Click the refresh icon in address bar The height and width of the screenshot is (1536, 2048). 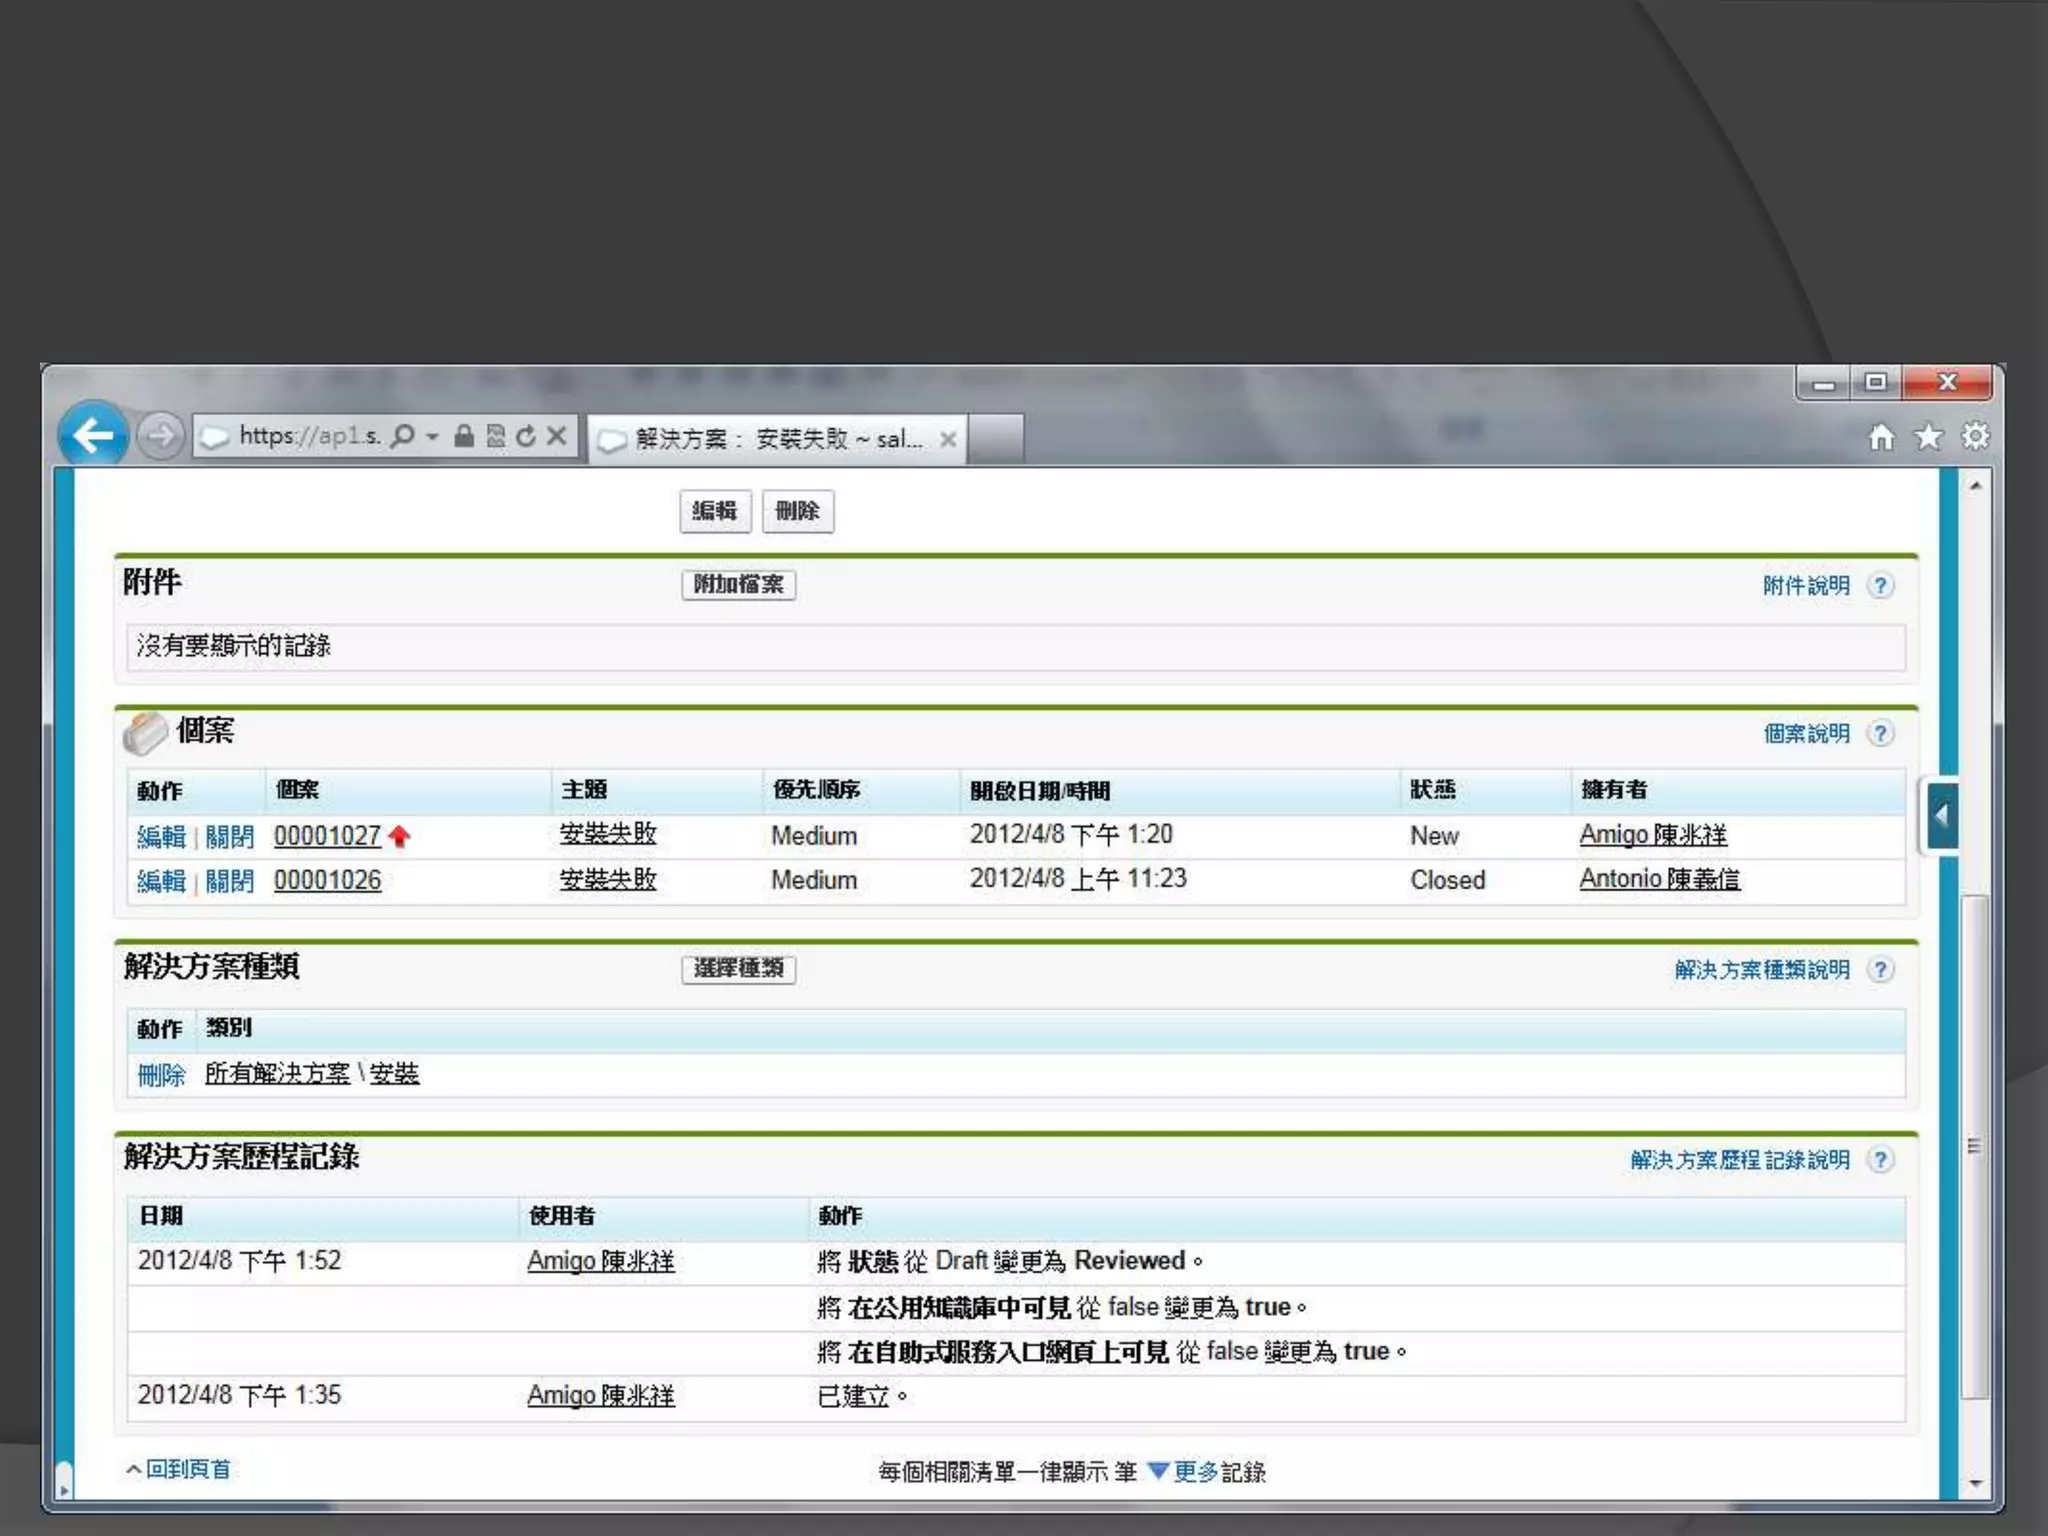coord(526,436)
